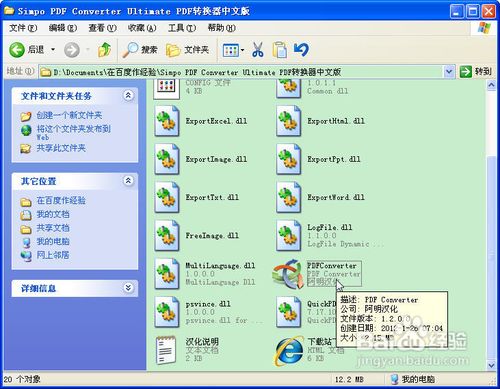Viewport: 500px width, 389px height.
Task: Open the Search (搜索) toolbar button
Action: pyautogui.click(x=140, y=50)
